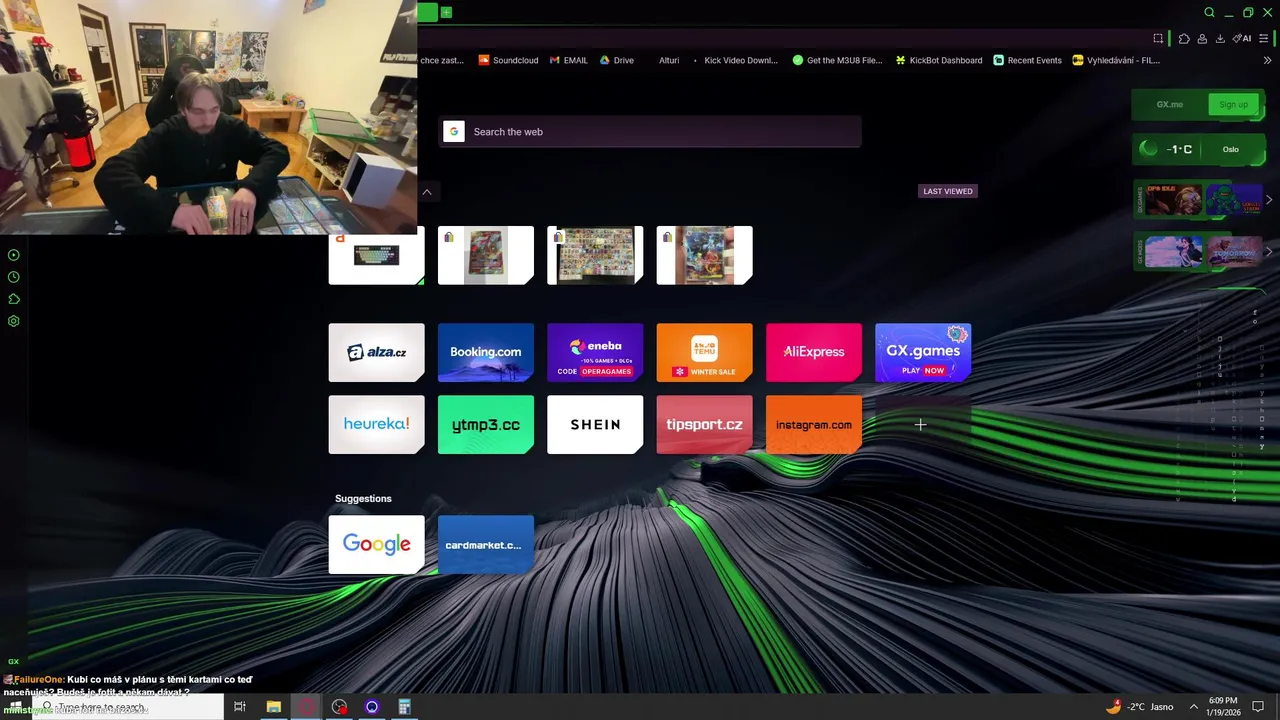The image size is (1280, 720).
Task: Open the eneba speed dial tile
Action: [x=595, y=352]
